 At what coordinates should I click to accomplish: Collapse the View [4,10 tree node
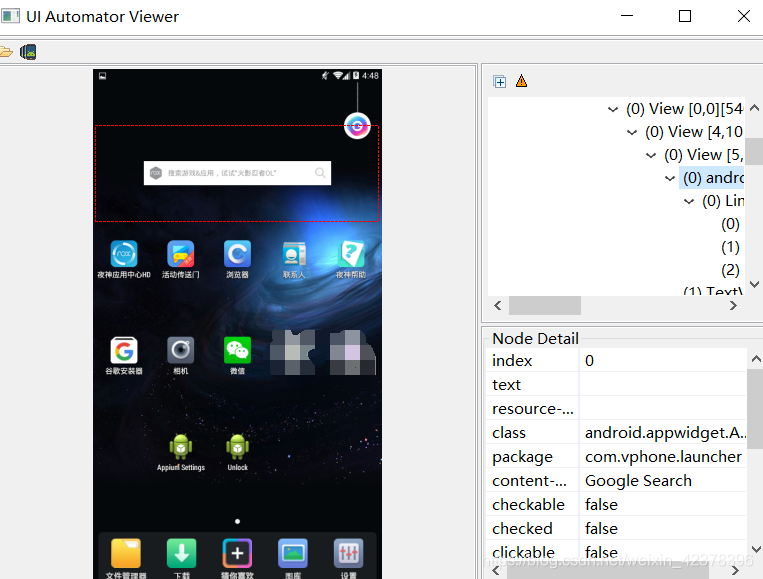click(632, 132)
